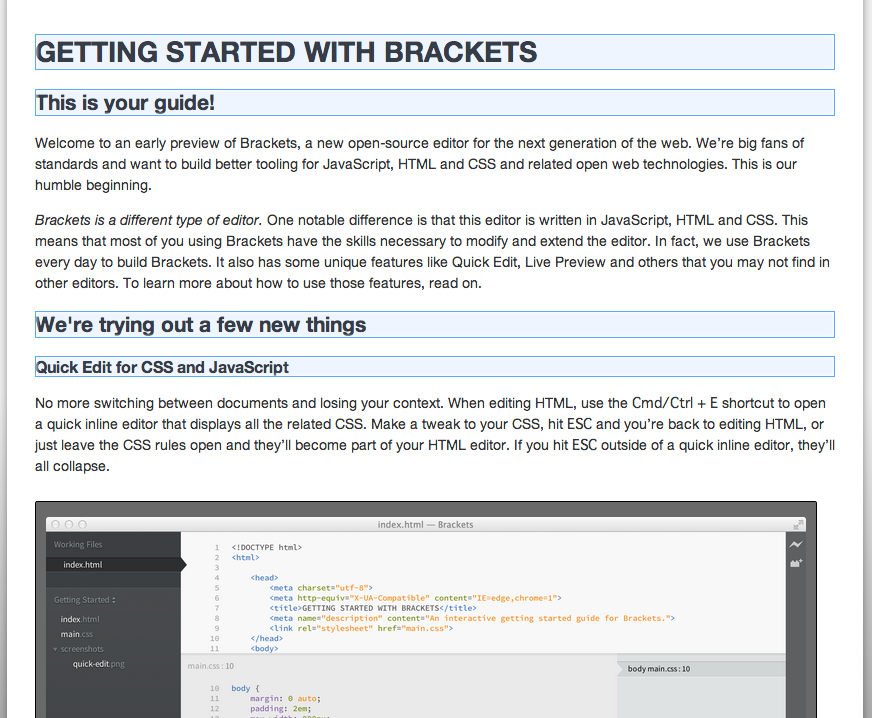Select index.html under Working Files
The height and width of the screenshot is (718, 872).
click(x=82, y=565)
